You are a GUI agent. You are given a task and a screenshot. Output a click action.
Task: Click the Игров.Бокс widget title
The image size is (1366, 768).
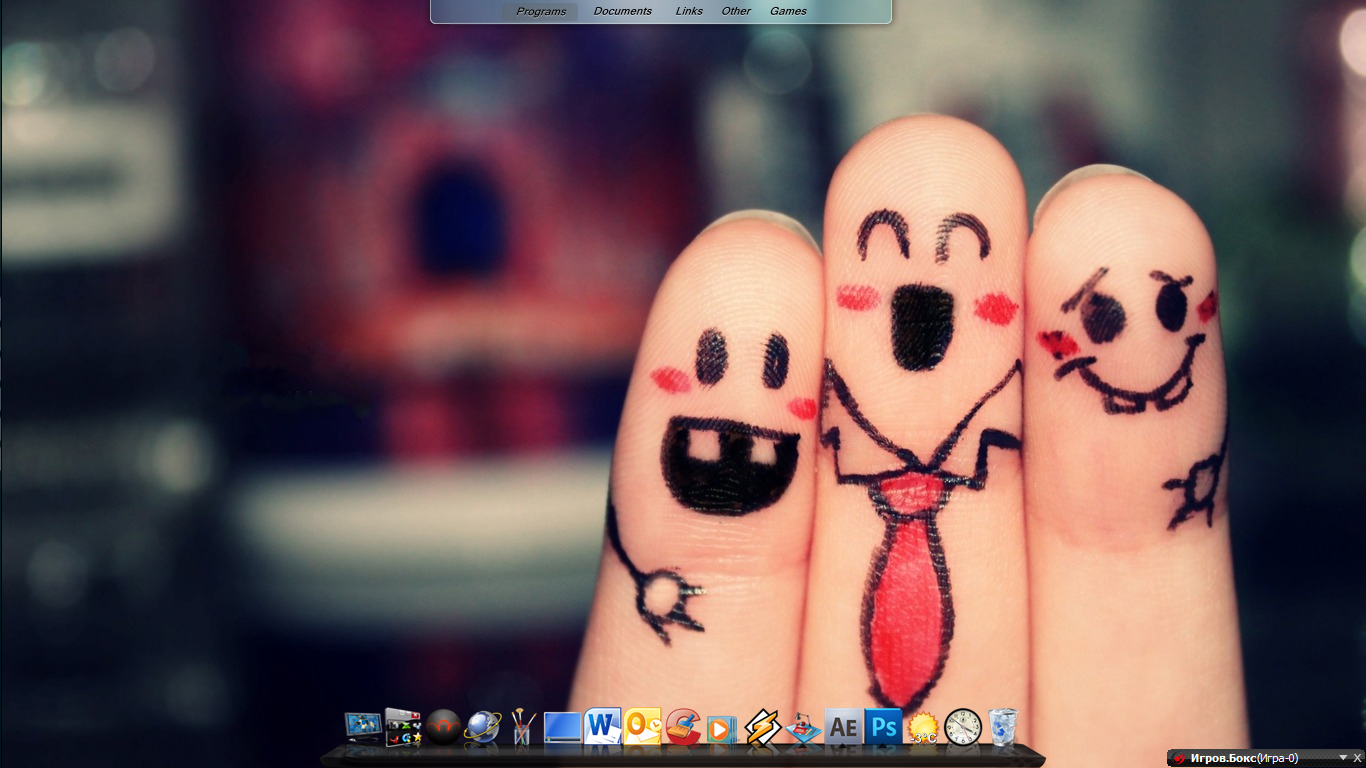(1243, 758)
